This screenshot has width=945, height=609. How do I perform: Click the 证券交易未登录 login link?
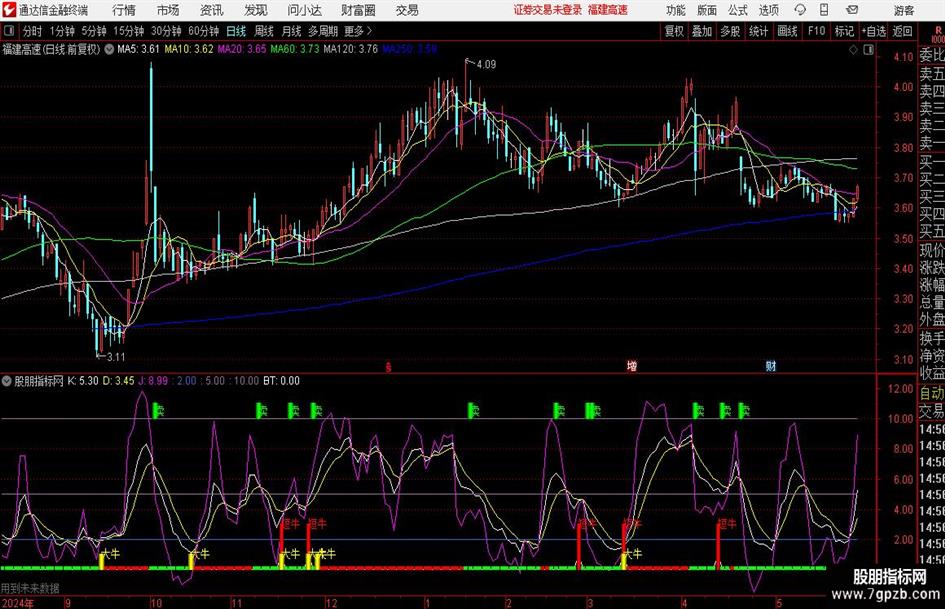coord(547,10)
